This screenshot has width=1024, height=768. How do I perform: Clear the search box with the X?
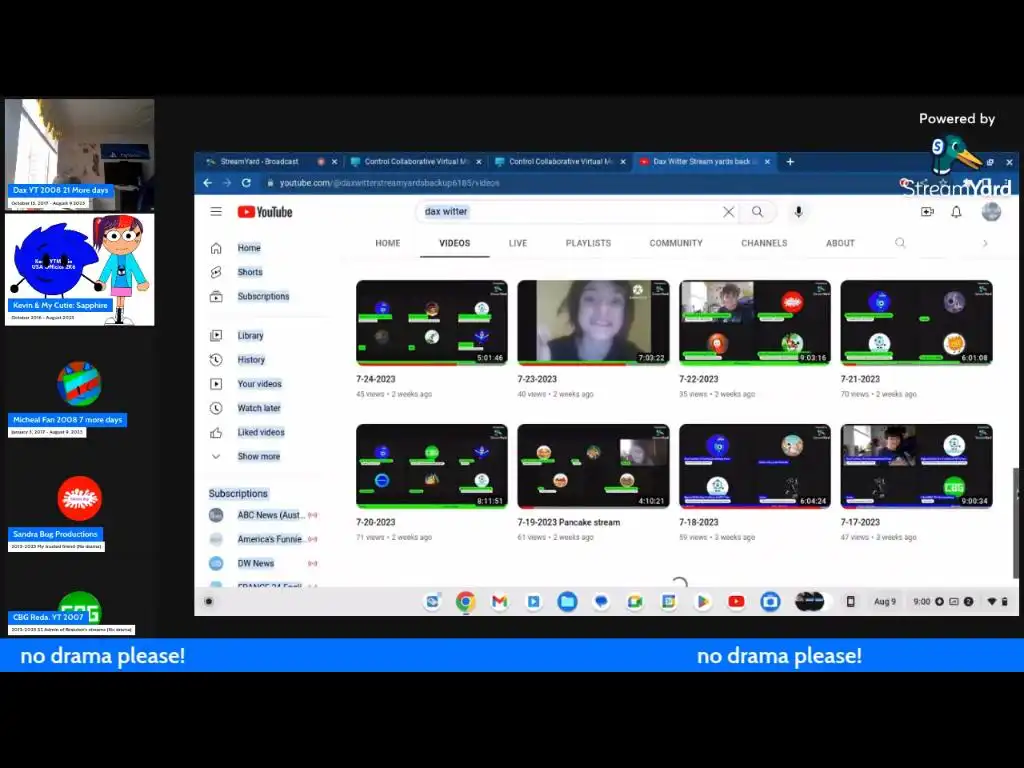click(x=728, y=212)
